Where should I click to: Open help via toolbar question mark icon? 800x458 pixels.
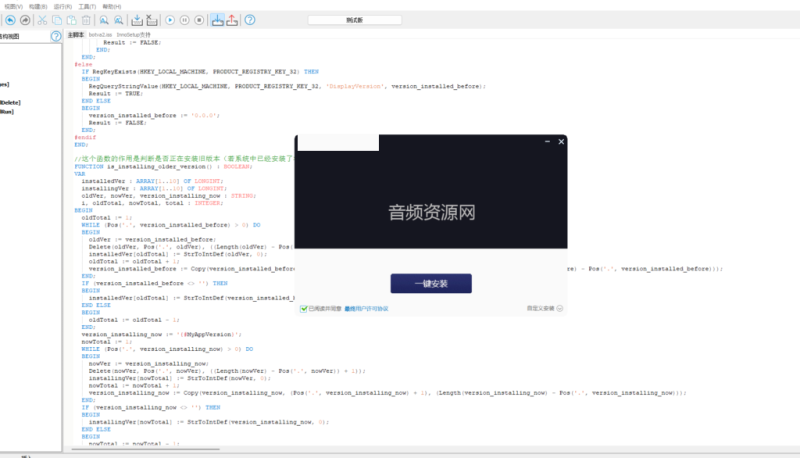[x=250, y=20]
